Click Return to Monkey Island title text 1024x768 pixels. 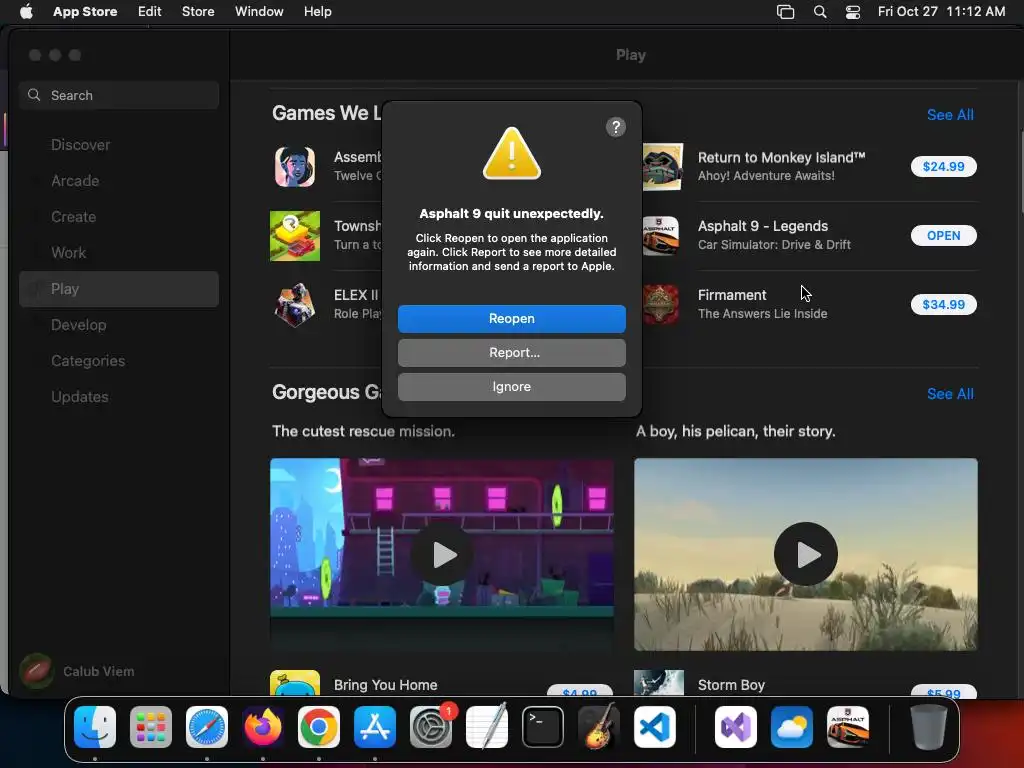point(781,157)
